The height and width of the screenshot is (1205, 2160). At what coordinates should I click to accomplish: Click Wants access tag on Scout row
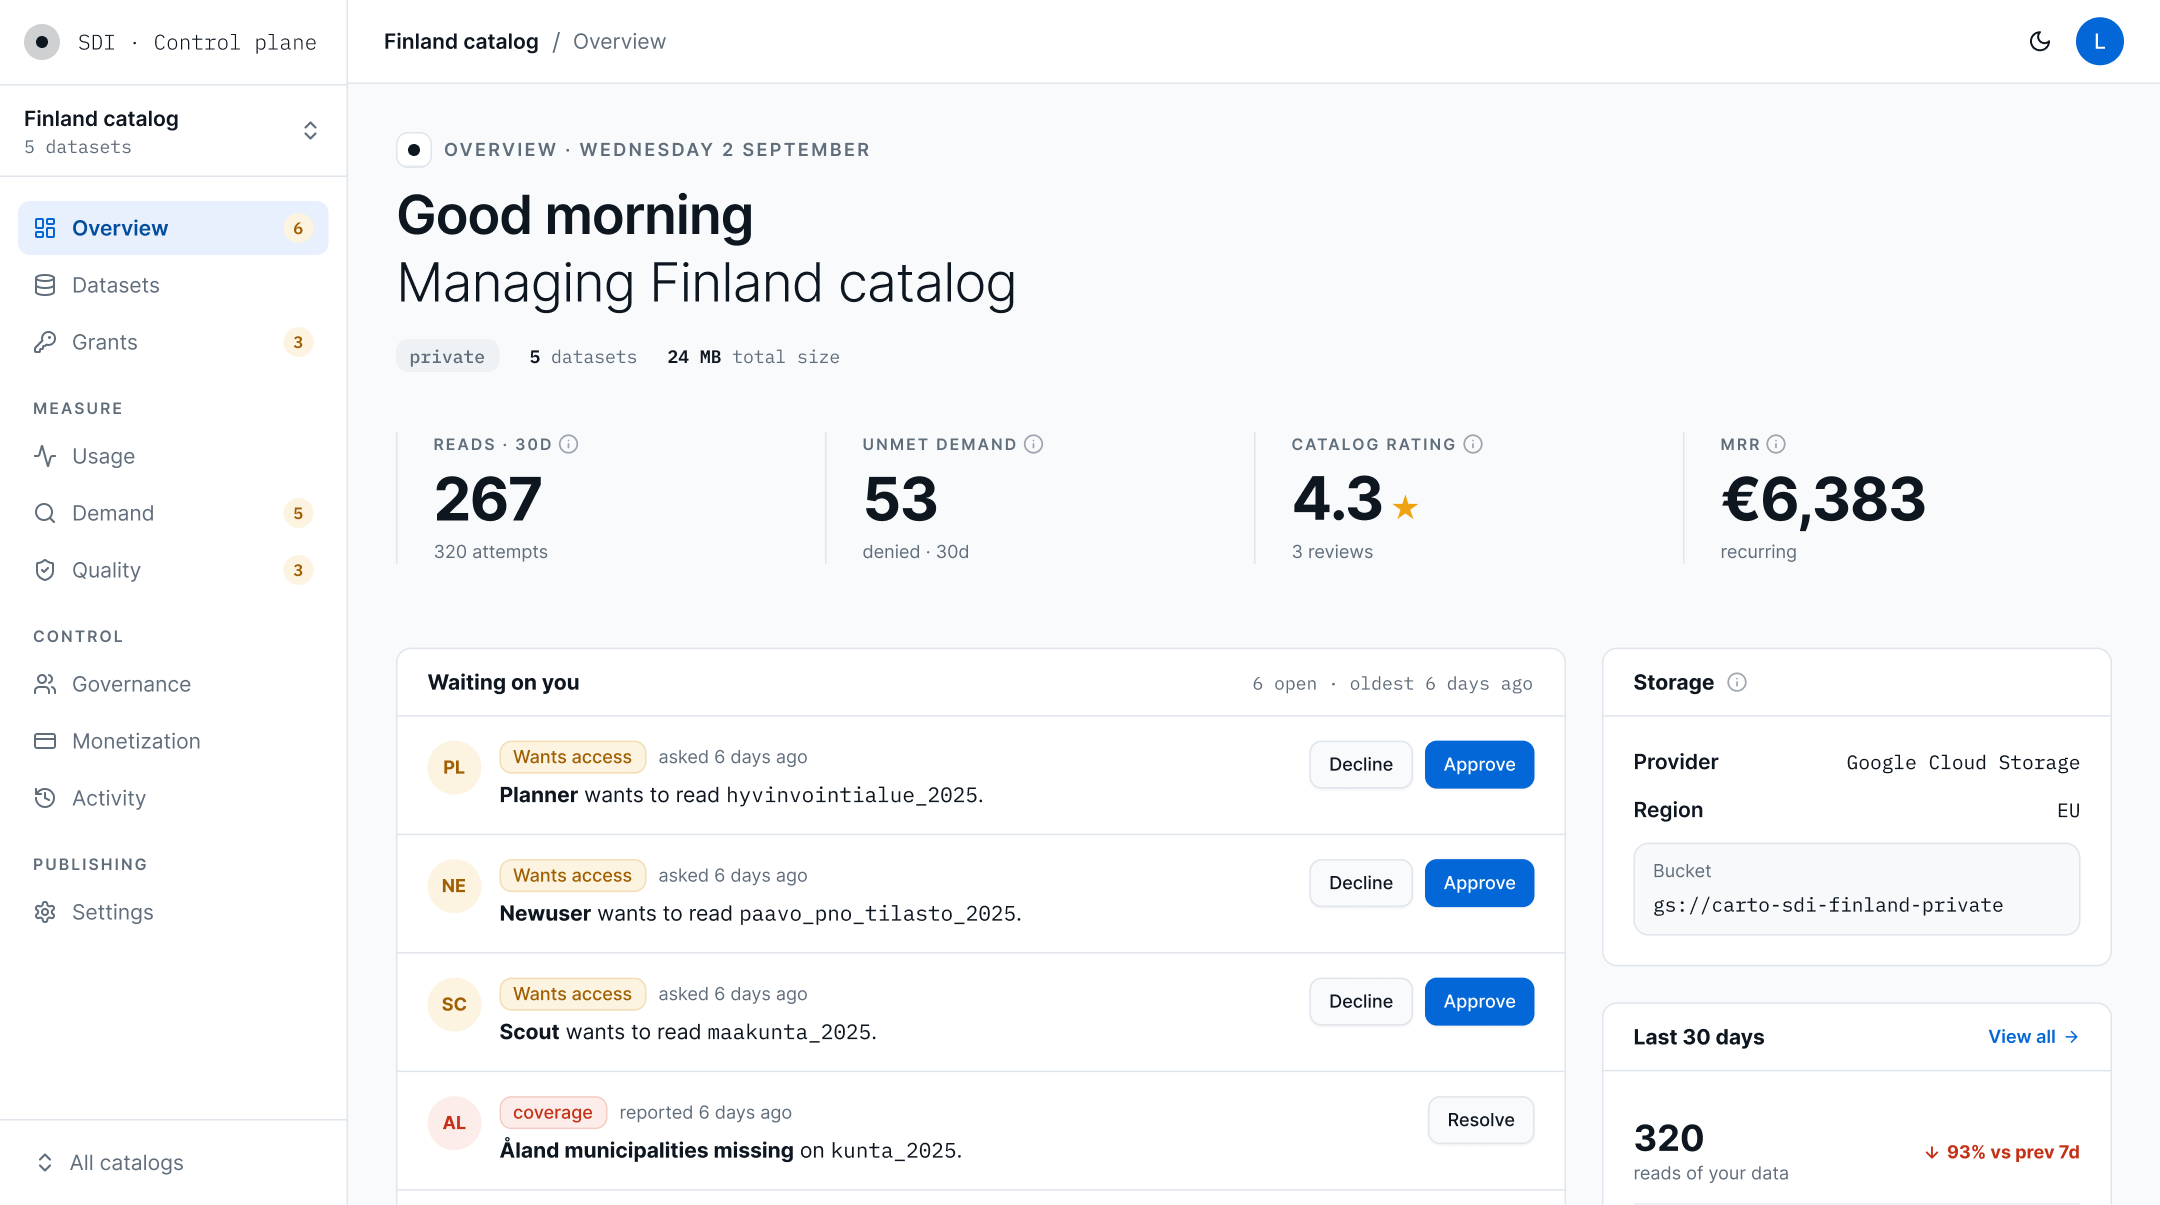coord(573,994)
